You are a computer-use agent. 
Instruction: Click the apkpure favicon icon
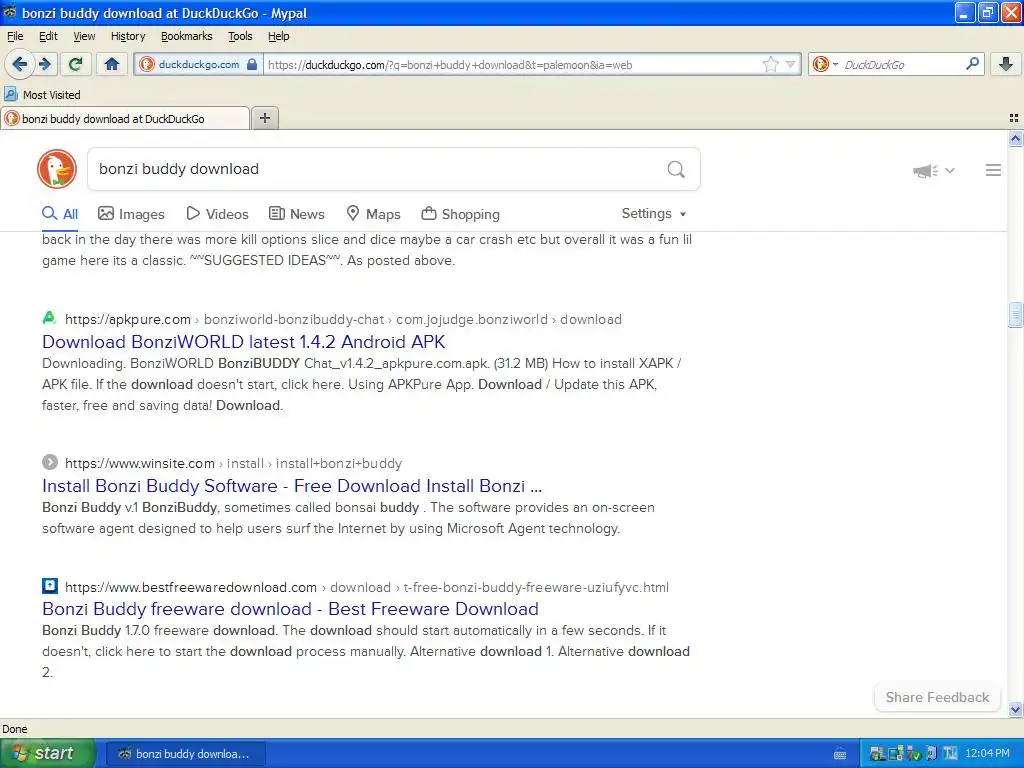tap(49, 319)
